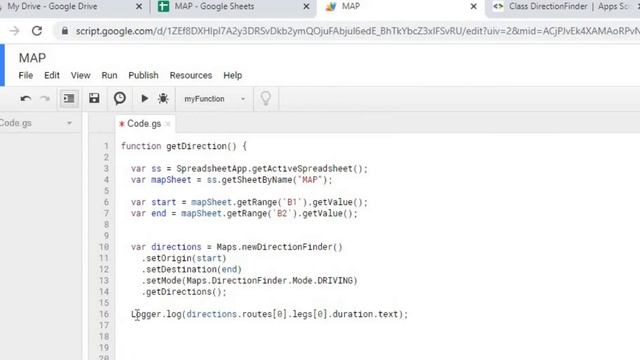Image resolution: width=640 pixels, height=360 pixels.
Task: Open the Publish menu
Action: point(143,76)
